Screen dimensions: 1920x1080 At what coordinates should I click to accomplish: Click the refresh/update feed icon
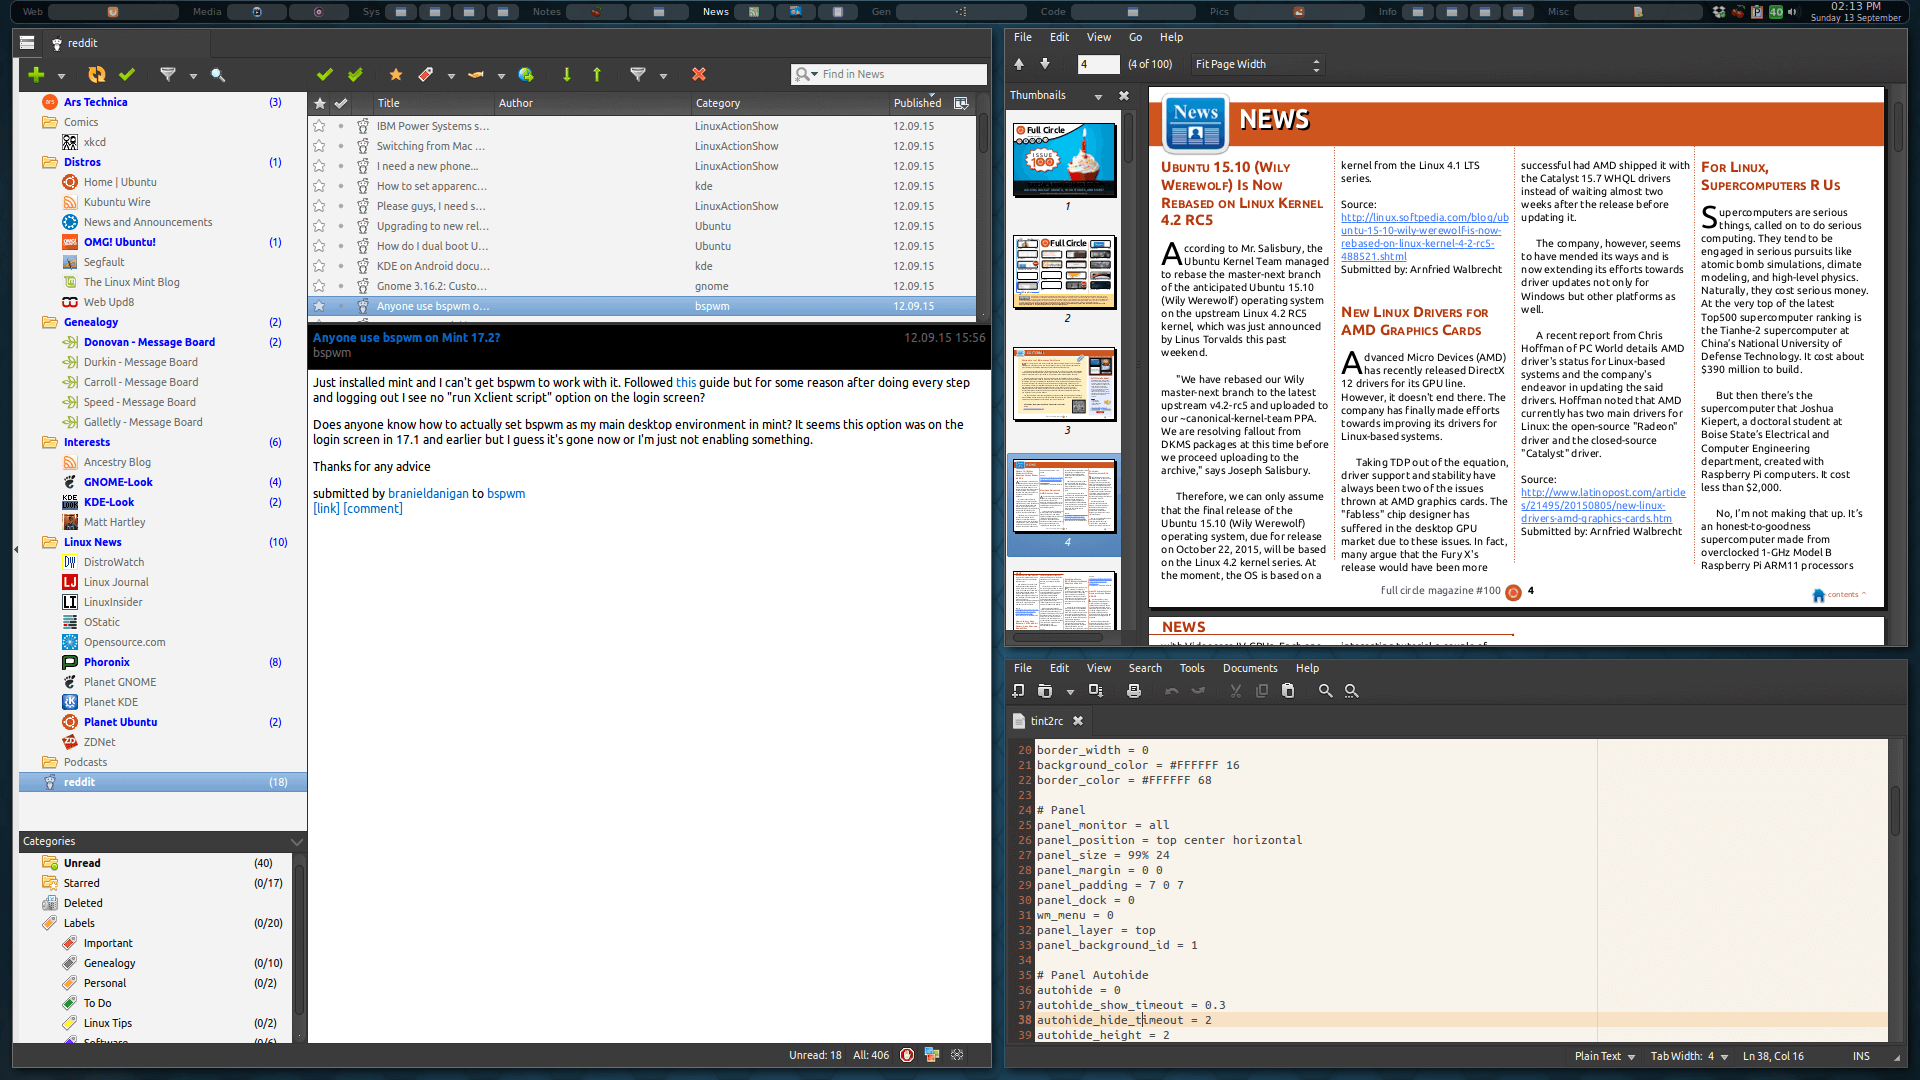pos(96,74)
